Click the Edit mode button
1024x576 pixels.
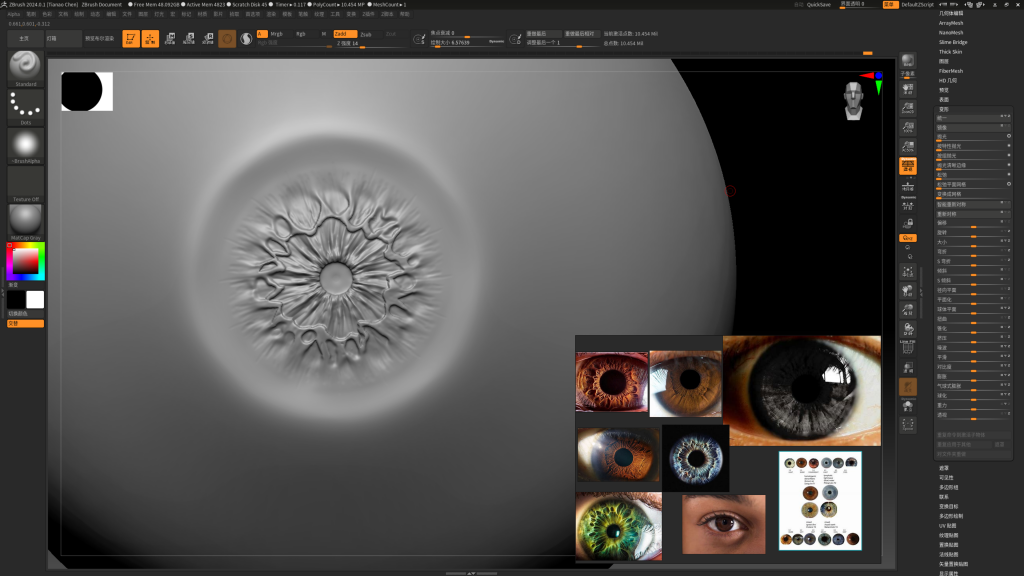131,39
